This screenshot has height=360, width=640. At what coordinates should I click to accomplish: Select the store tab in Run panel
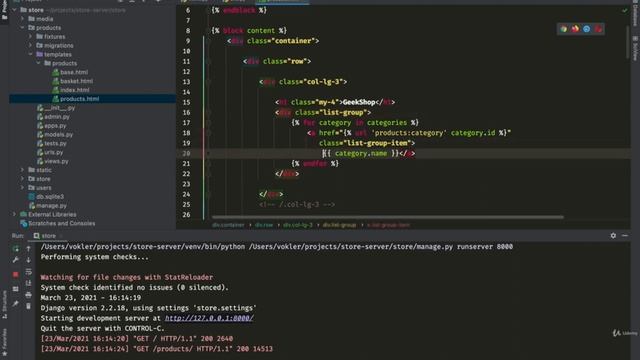[45, 236]
